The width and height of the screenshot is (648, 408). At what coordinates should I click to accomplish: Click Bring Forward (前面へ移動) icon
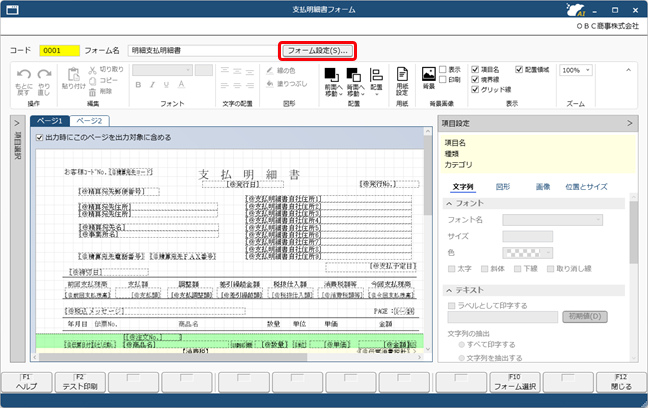(332, 75)
